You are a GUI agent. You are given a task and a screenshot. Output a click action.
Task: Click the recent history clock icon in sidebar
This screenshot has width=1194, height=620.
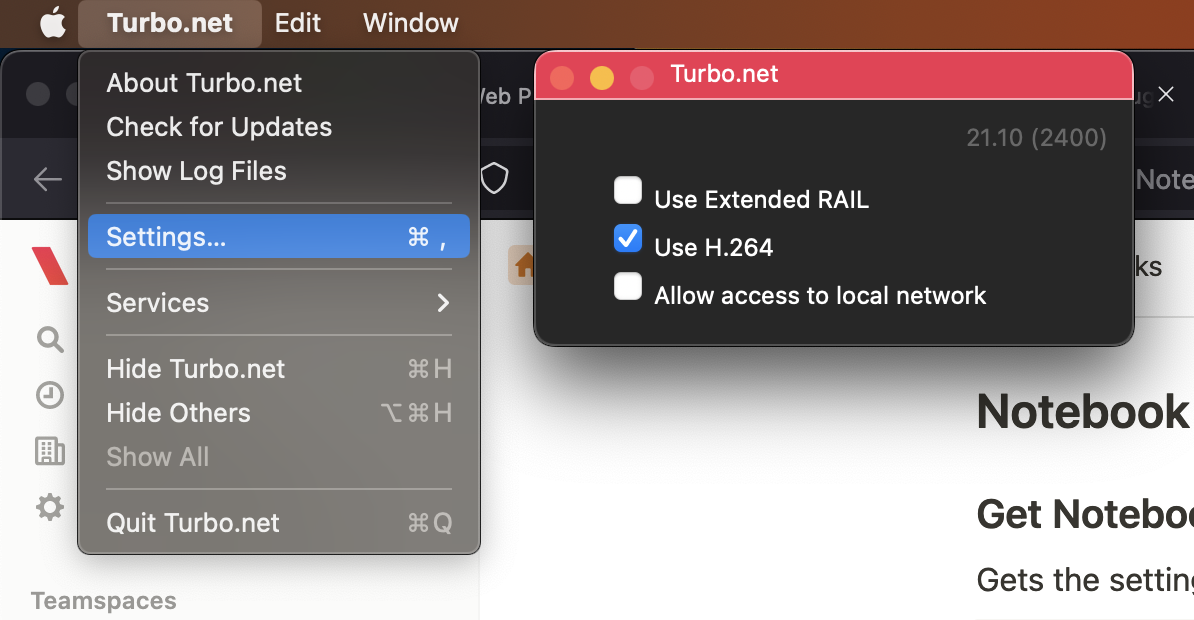point(50,395)
